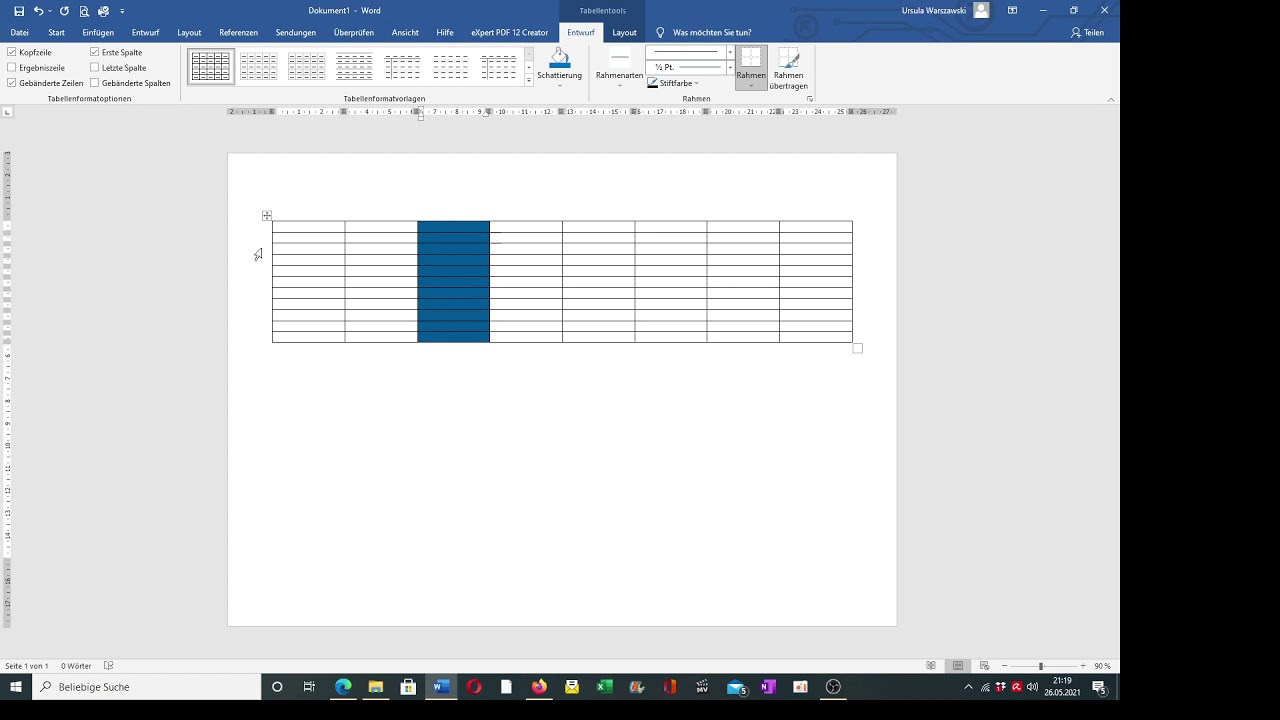Click the quick print icon
The image size is (1280, 720).
pyautogui.click(x=103, y=11)
